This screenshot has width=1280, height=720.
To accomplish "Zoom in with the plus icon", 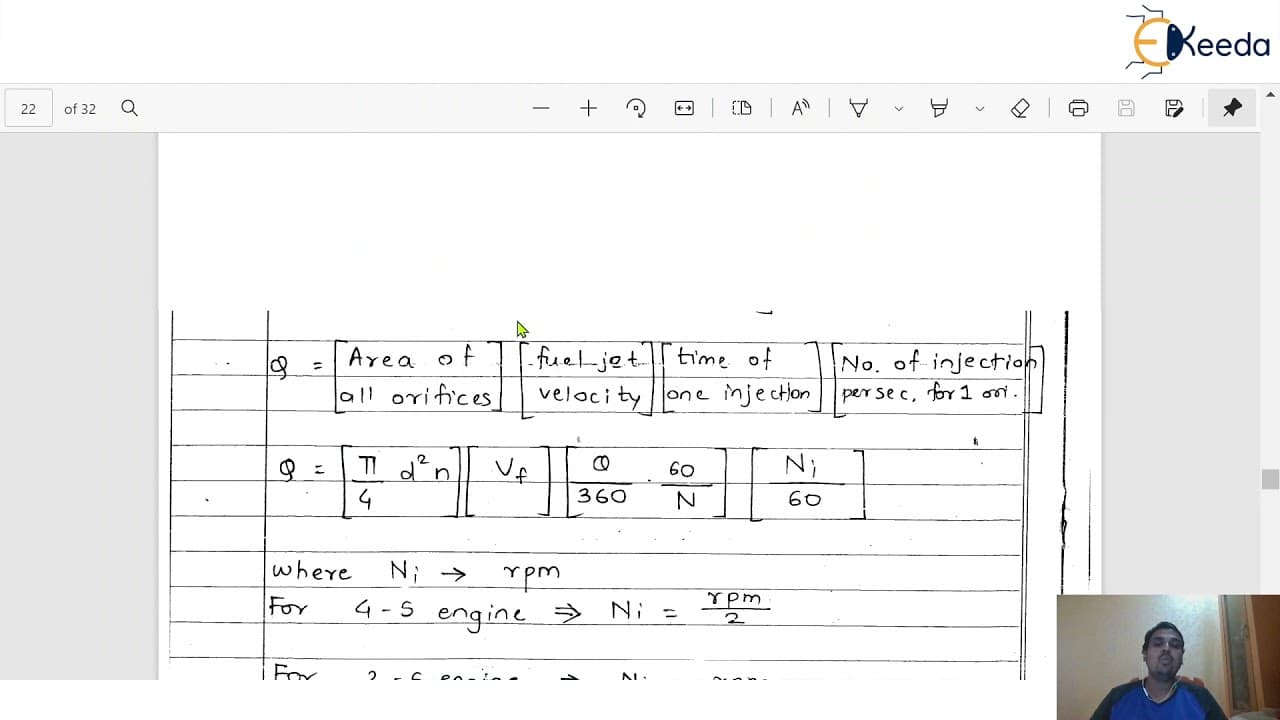I will coord(588,108).
